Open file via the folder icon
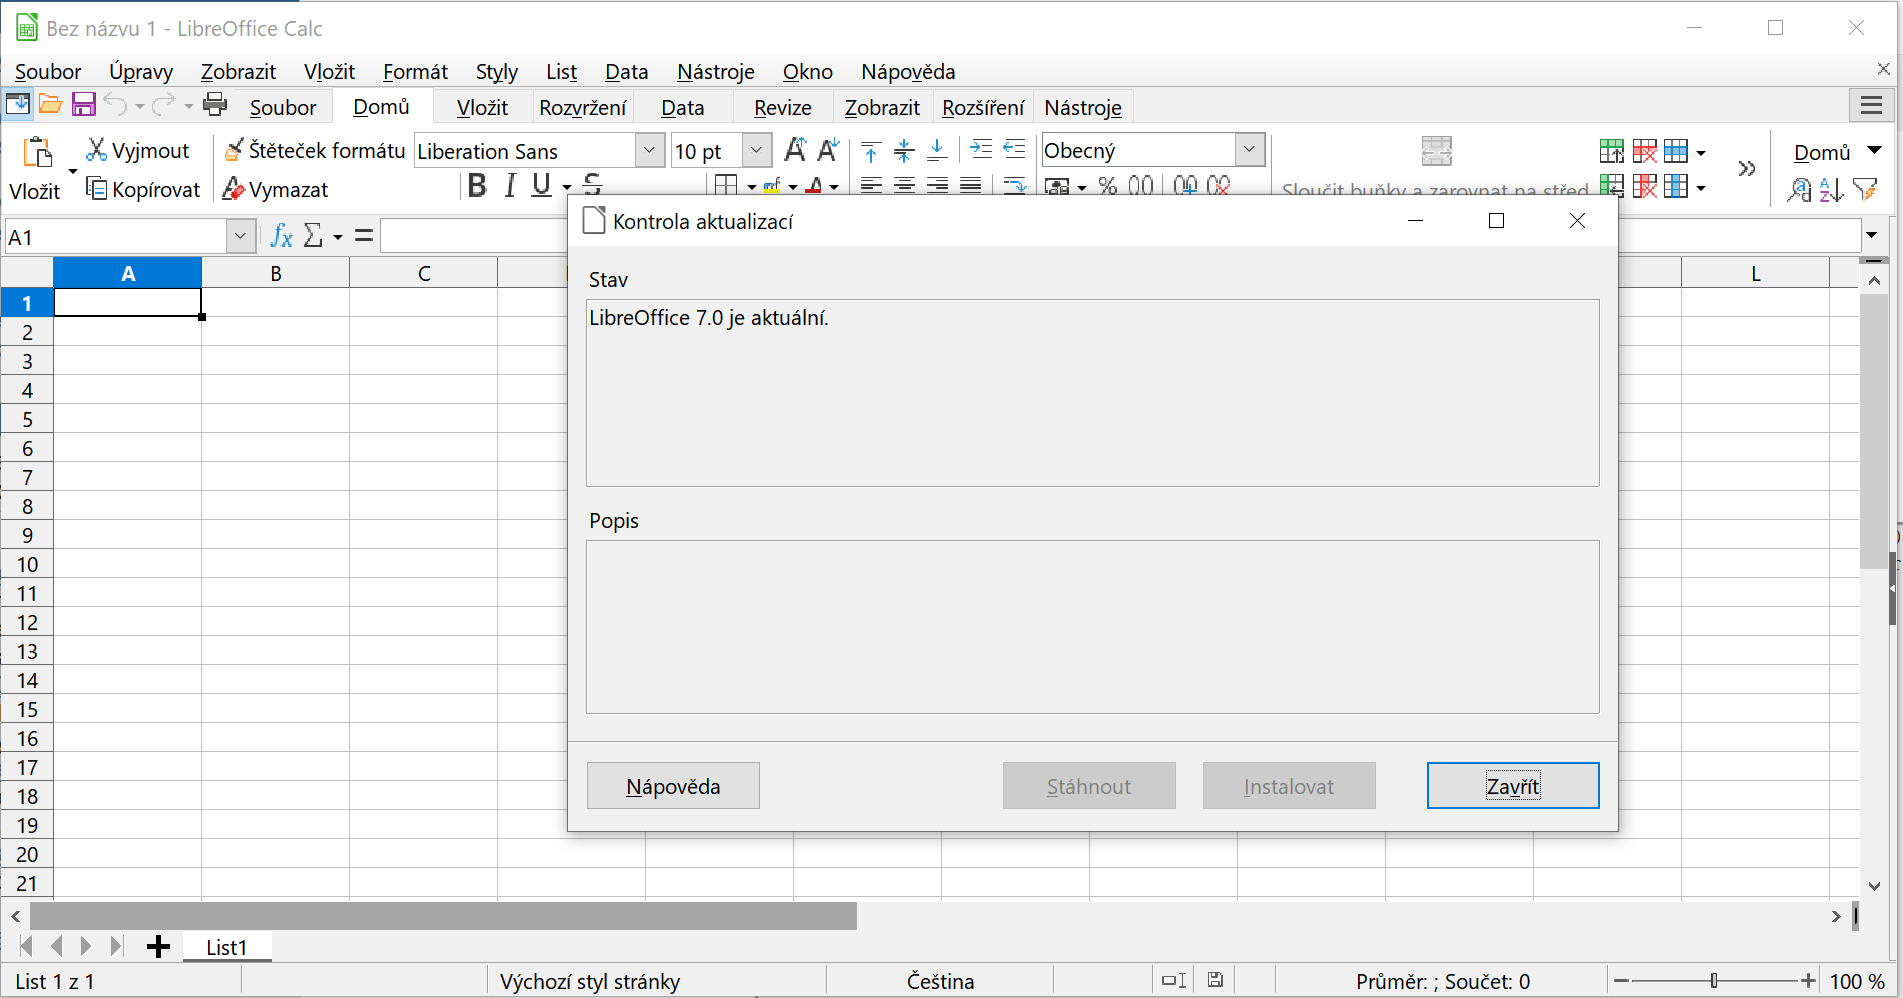Viewport: 1903px width, 998px height. tap(51, 104)
